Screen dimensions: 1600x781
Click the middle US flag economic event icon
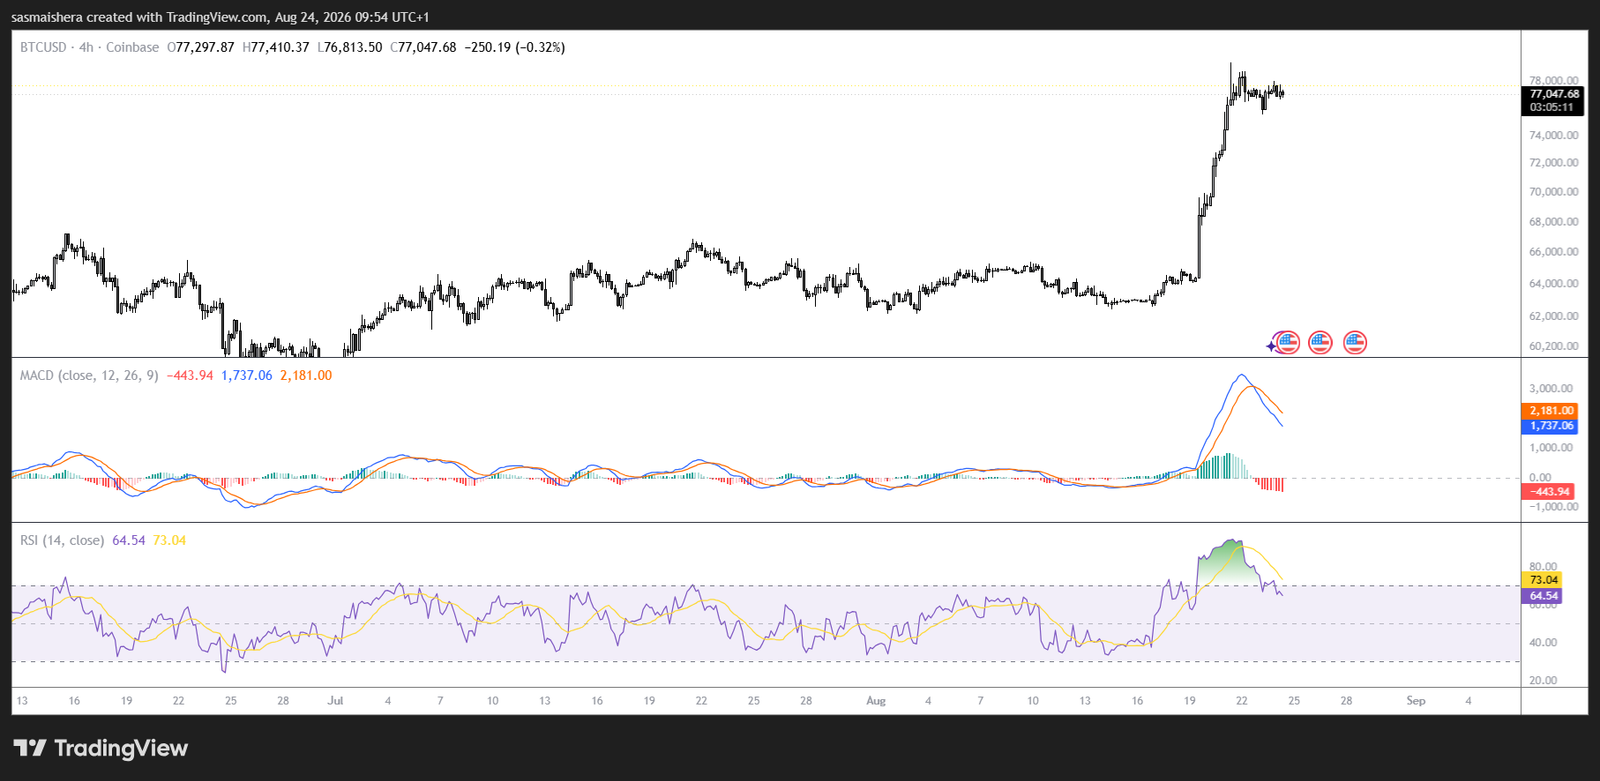(x=1320, y=343)
